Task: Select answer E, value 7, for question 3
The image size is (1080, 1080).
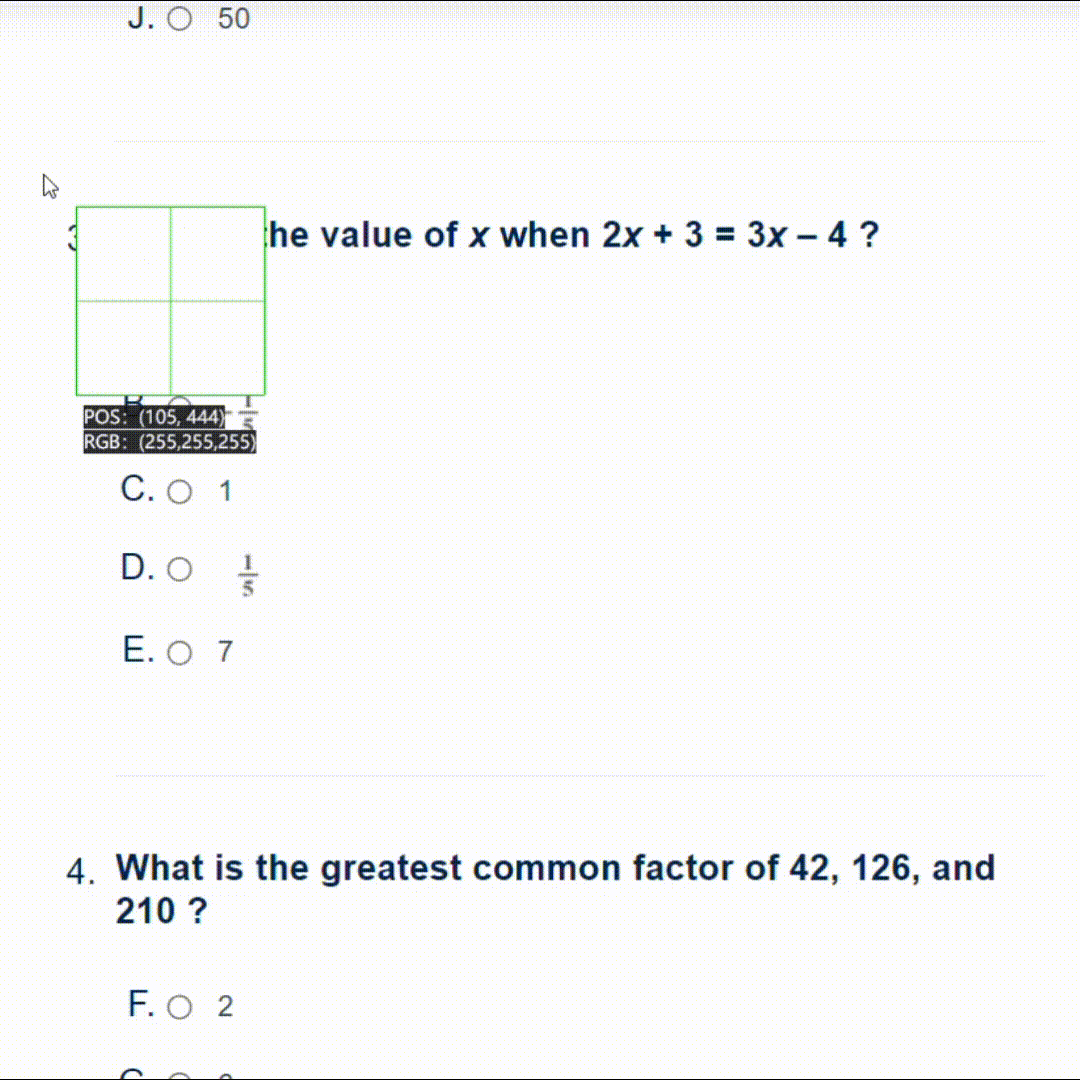Action: 180,651
